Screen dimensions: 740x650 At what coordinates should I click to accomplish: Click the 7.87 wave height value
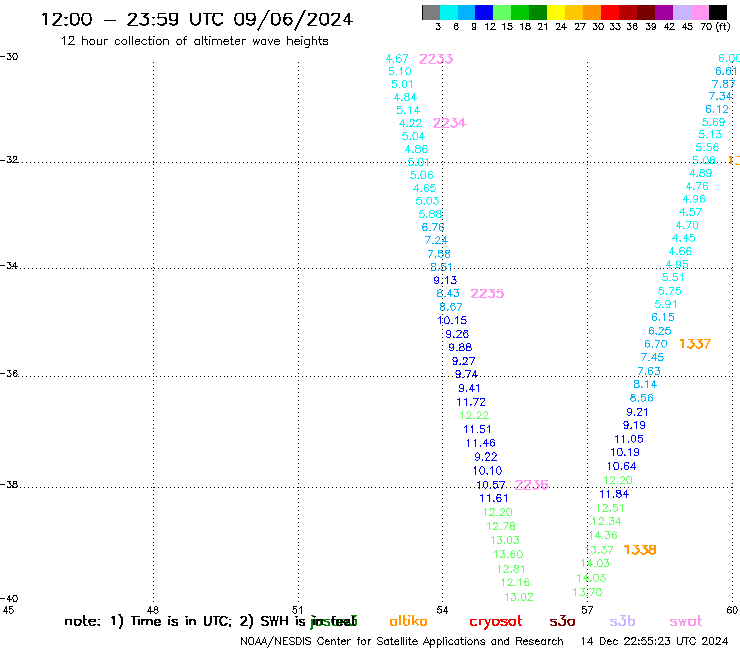pos(723,84)
